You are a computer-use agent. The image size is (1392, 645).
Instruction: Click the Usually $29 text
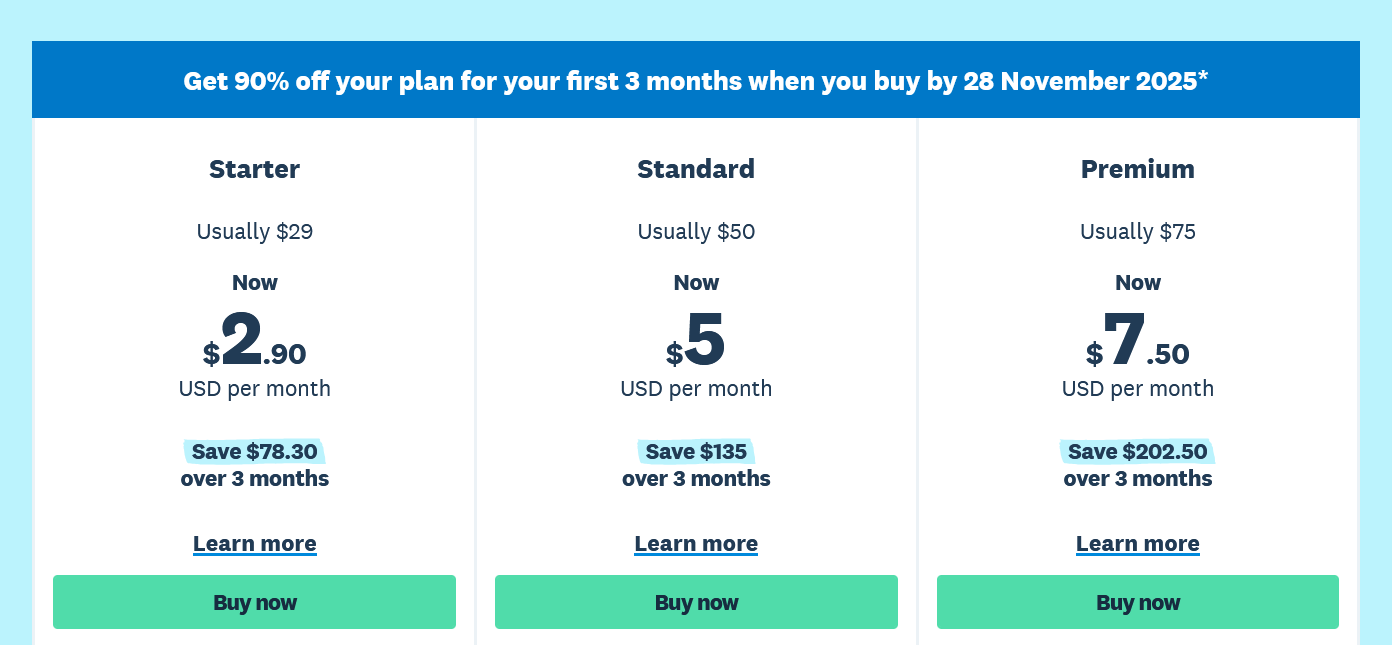coord(254,232)
